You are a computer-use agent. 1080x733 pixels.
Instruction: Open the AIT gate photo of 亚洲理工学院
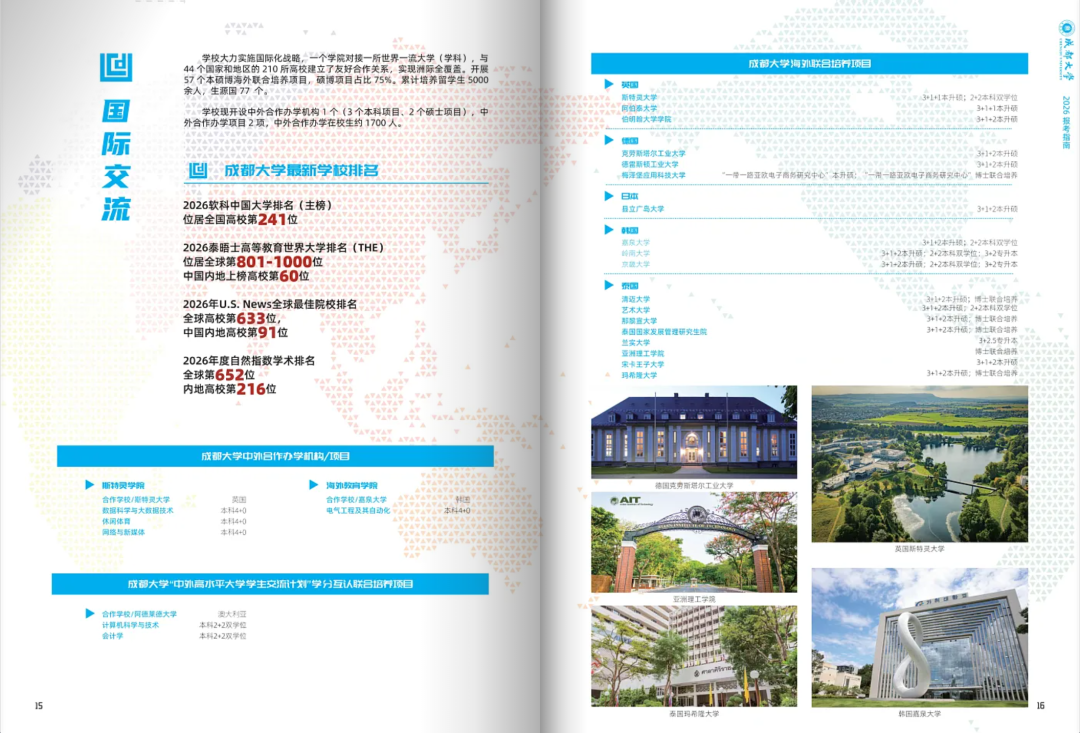694,542
